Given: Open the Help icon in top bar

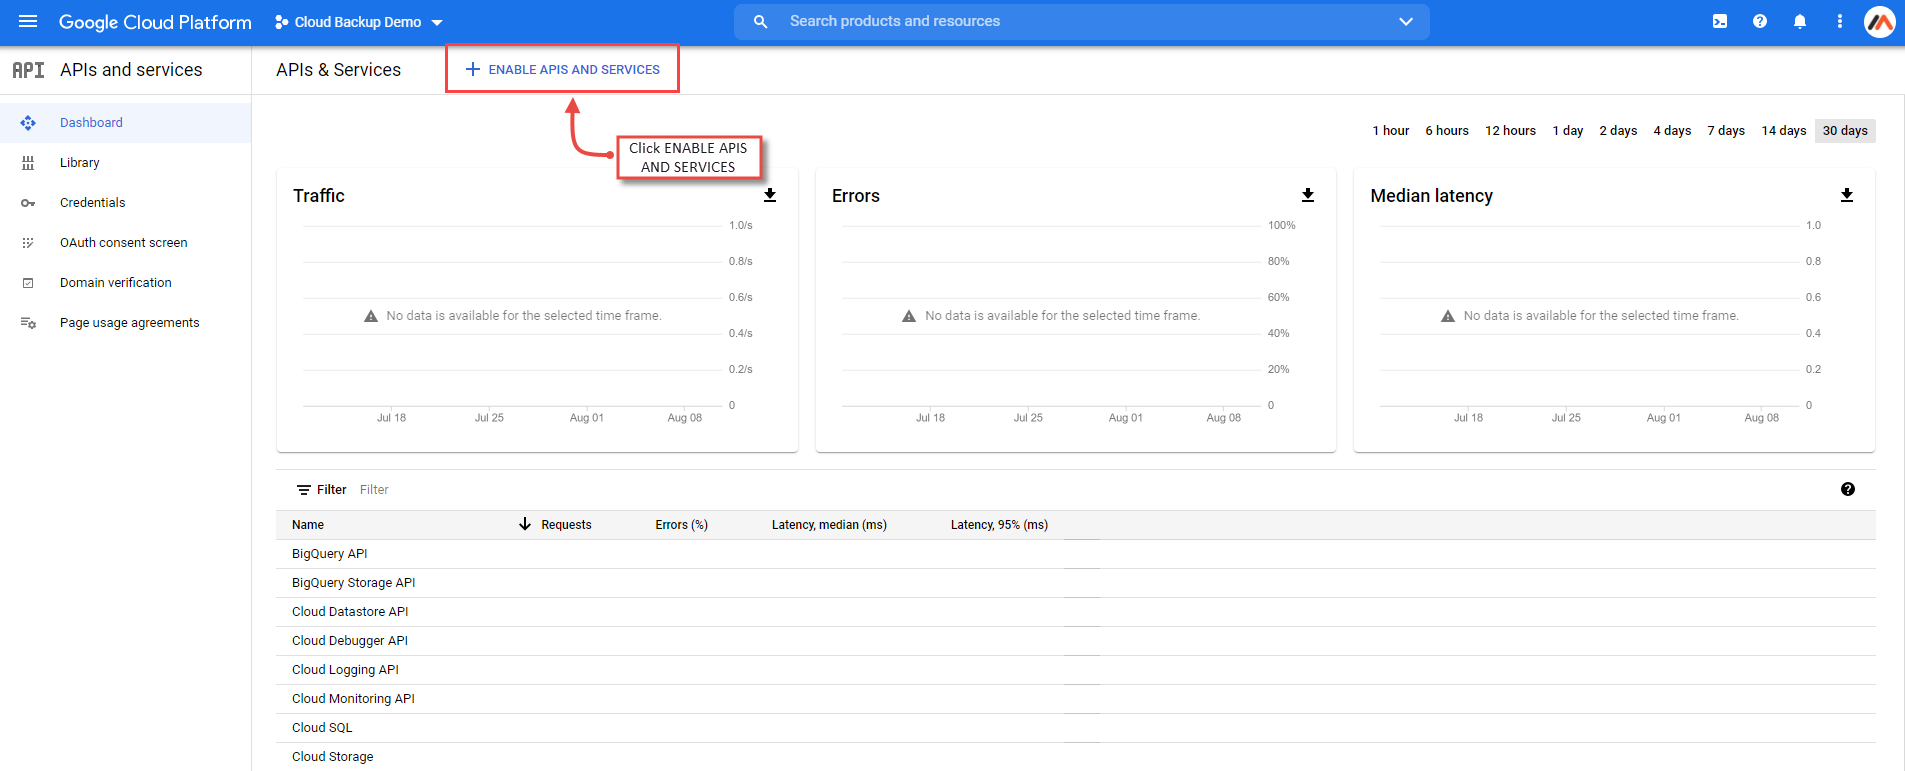Looking at the screenshot, I should [x=1760, y=21].
